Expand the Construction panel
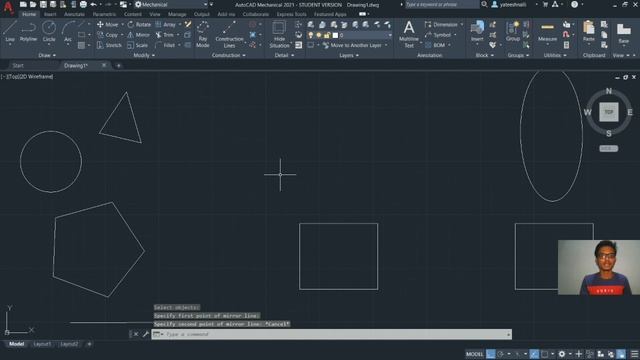Screen dimensions: 640x360 [229, 55]
